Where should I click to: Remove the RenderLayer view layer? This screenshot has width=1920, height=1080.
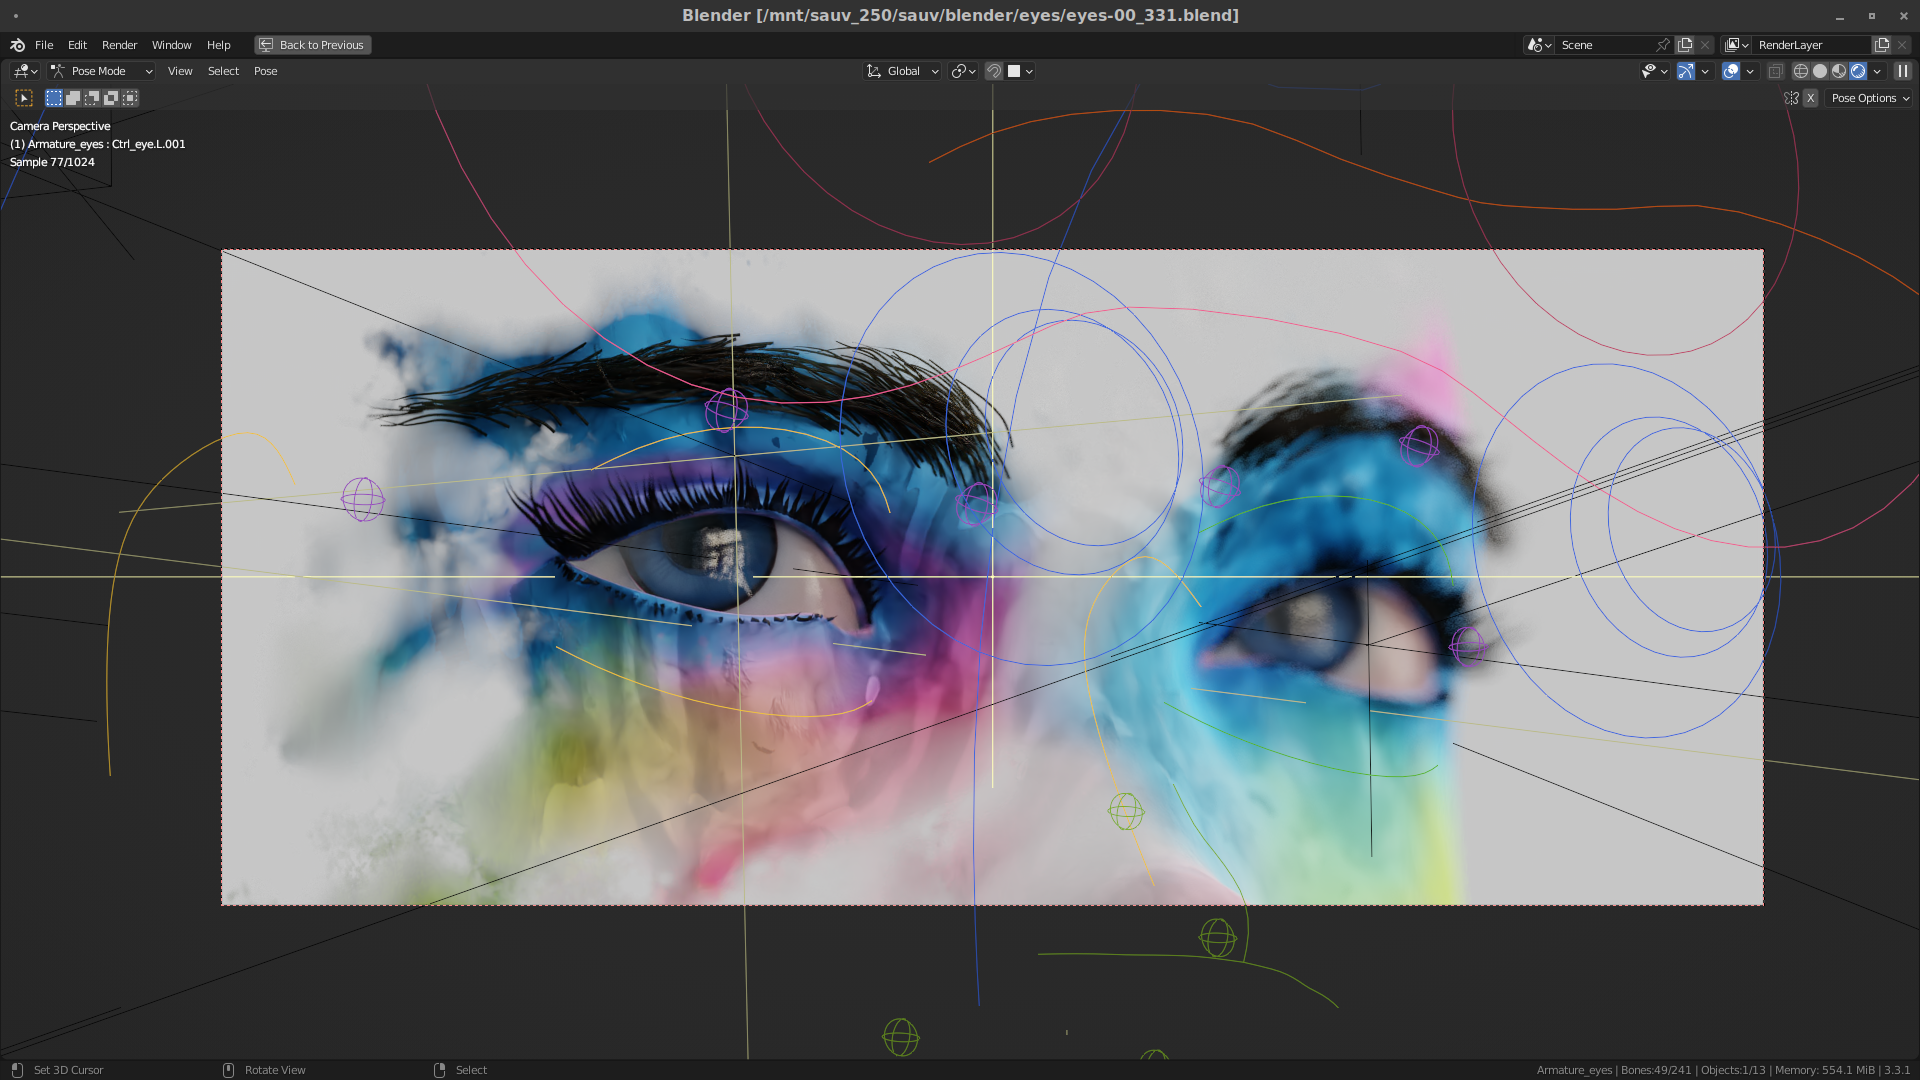tap(1902, 45)
